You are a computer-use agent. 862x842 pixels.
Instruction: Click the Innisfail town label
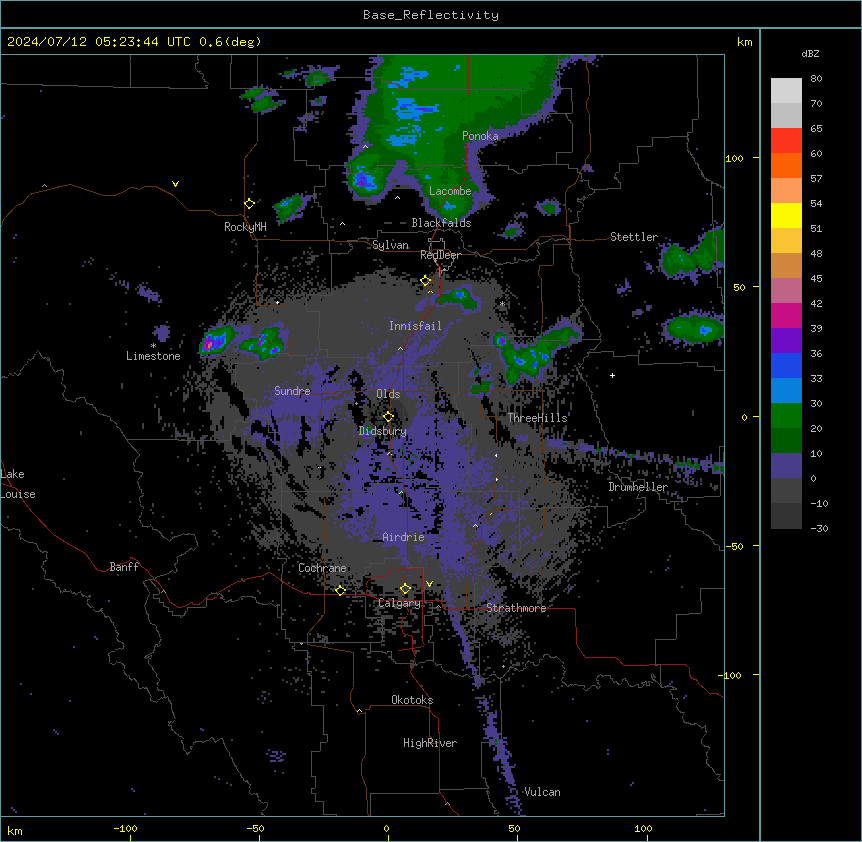click(415, 326)
